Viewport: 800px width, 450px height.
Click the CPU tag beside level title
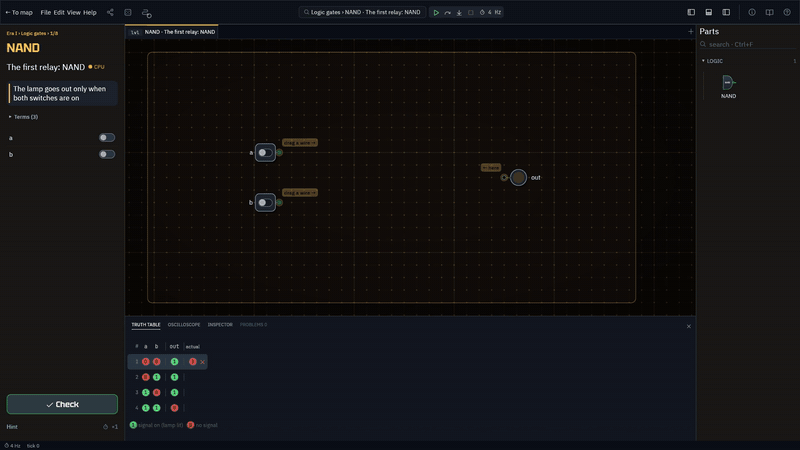coord(96,67)
